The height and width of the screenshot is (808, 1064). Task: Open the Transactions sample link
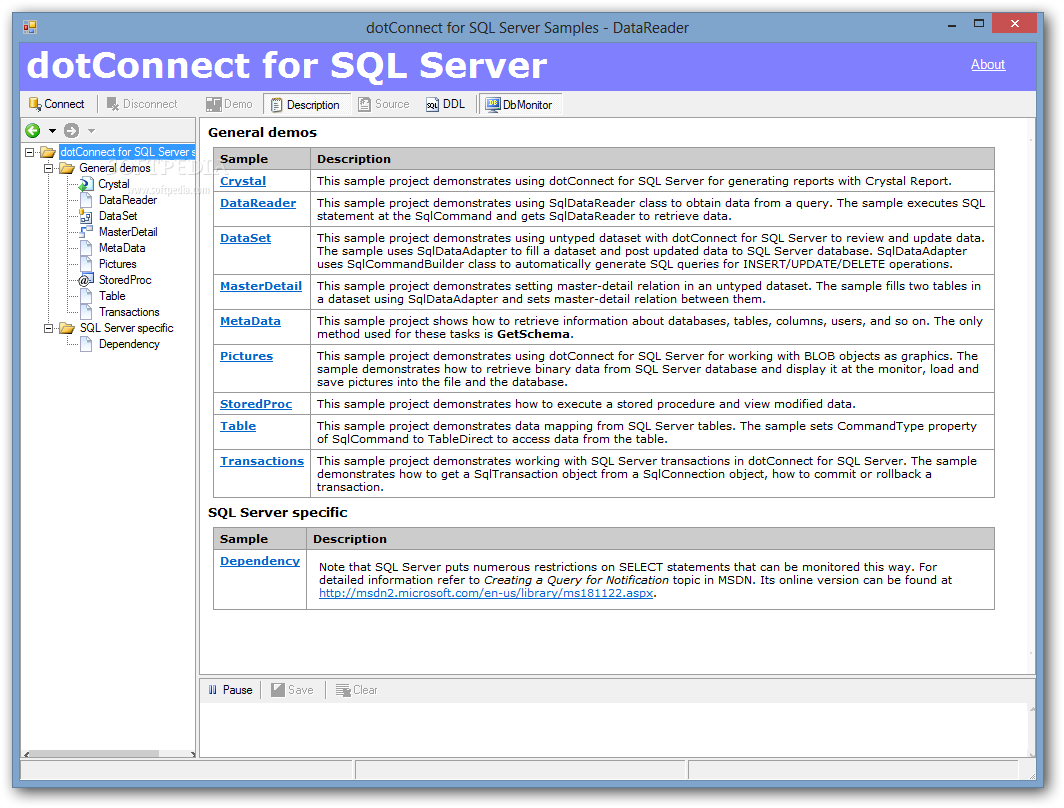(262, 461)
